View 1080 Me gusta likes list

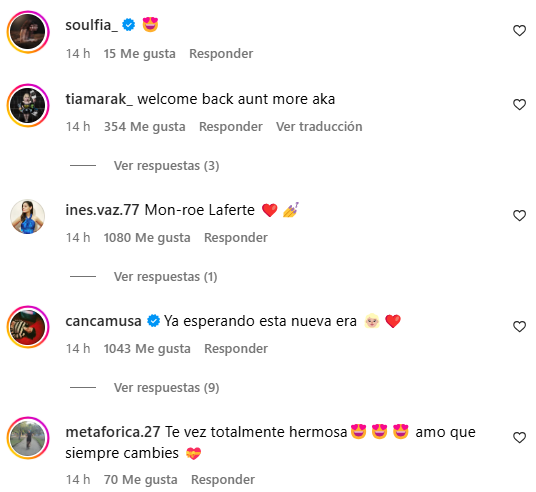147,238
